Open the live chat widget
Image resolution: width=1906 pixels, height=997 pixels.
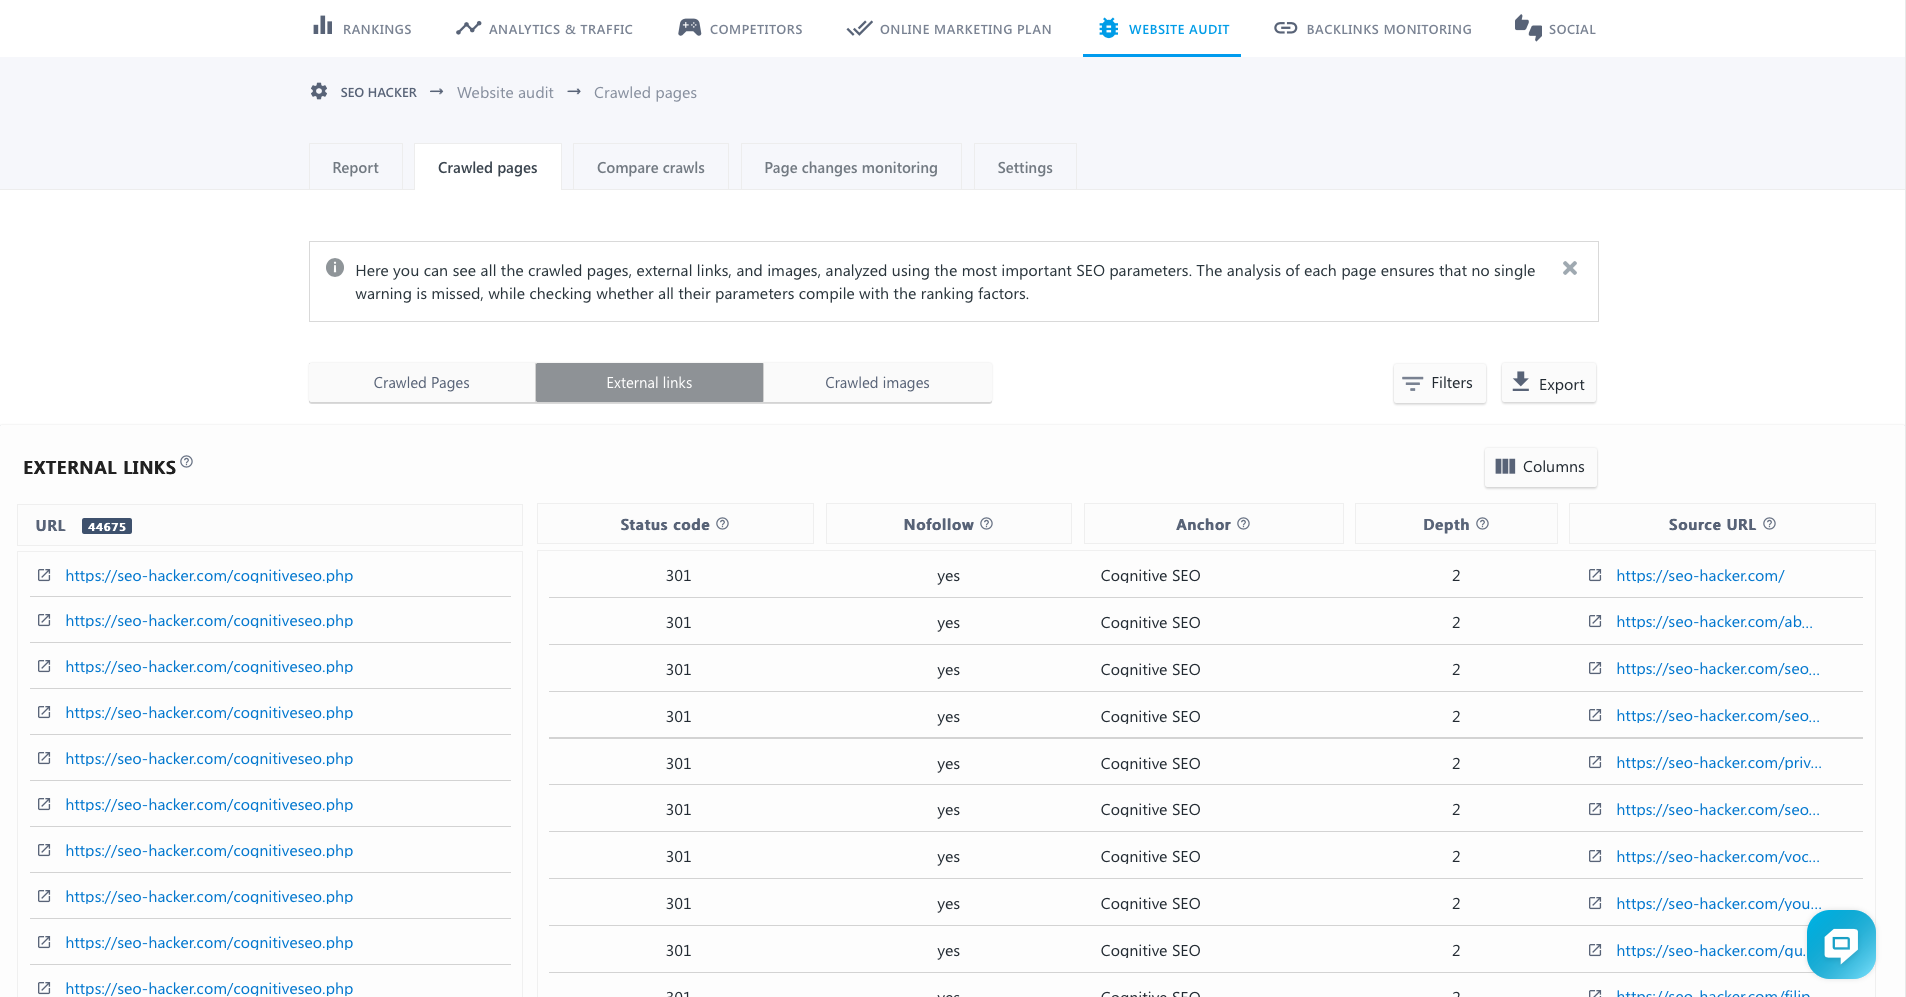1840,944
